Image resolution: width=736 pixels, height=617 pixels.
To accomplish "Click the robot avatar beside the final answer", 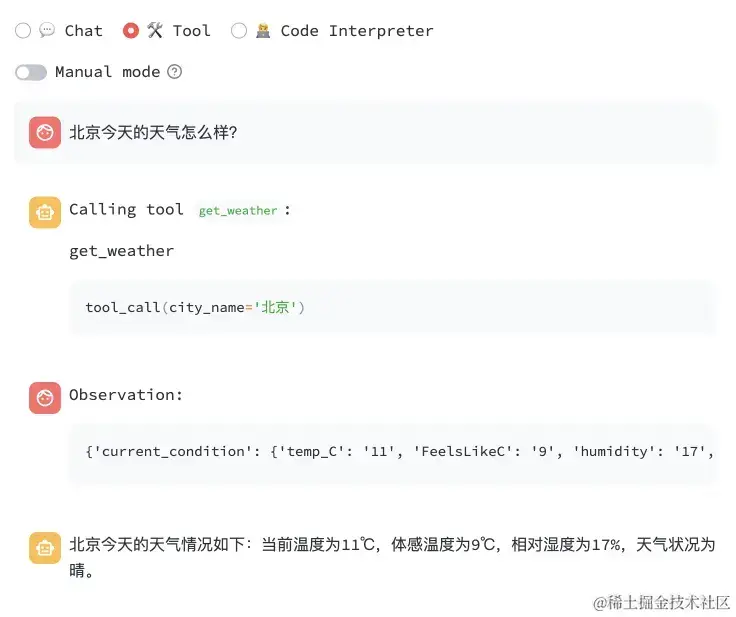I will 45,548.
